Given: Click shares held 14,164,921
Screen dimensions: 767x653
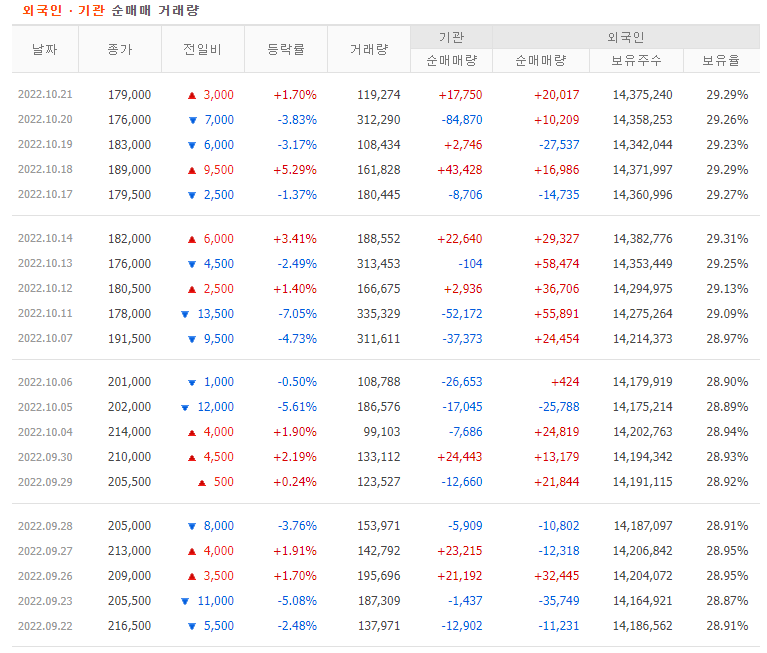Looking at the screenshot, I should point(643,601).
